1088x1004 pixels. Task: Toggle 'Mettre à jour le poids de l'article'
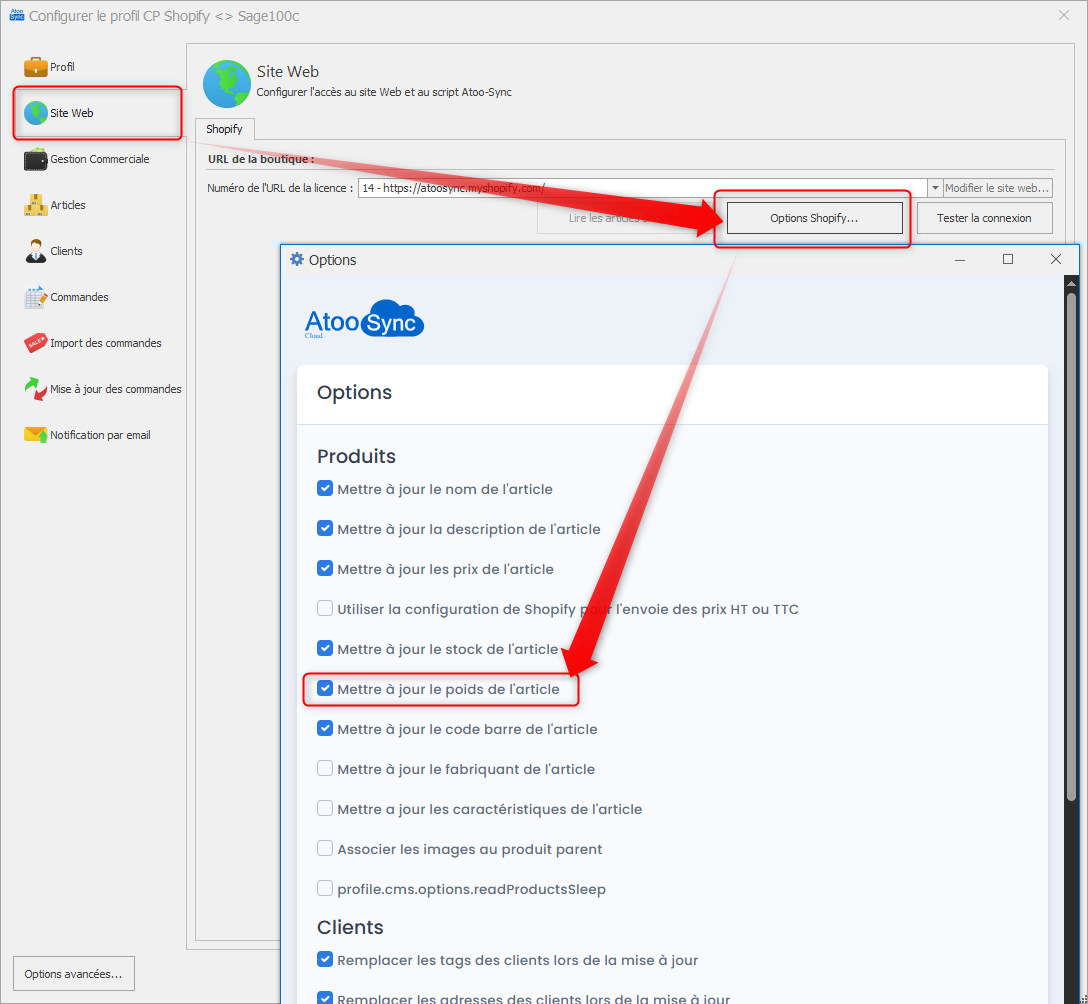click(325, 688)
